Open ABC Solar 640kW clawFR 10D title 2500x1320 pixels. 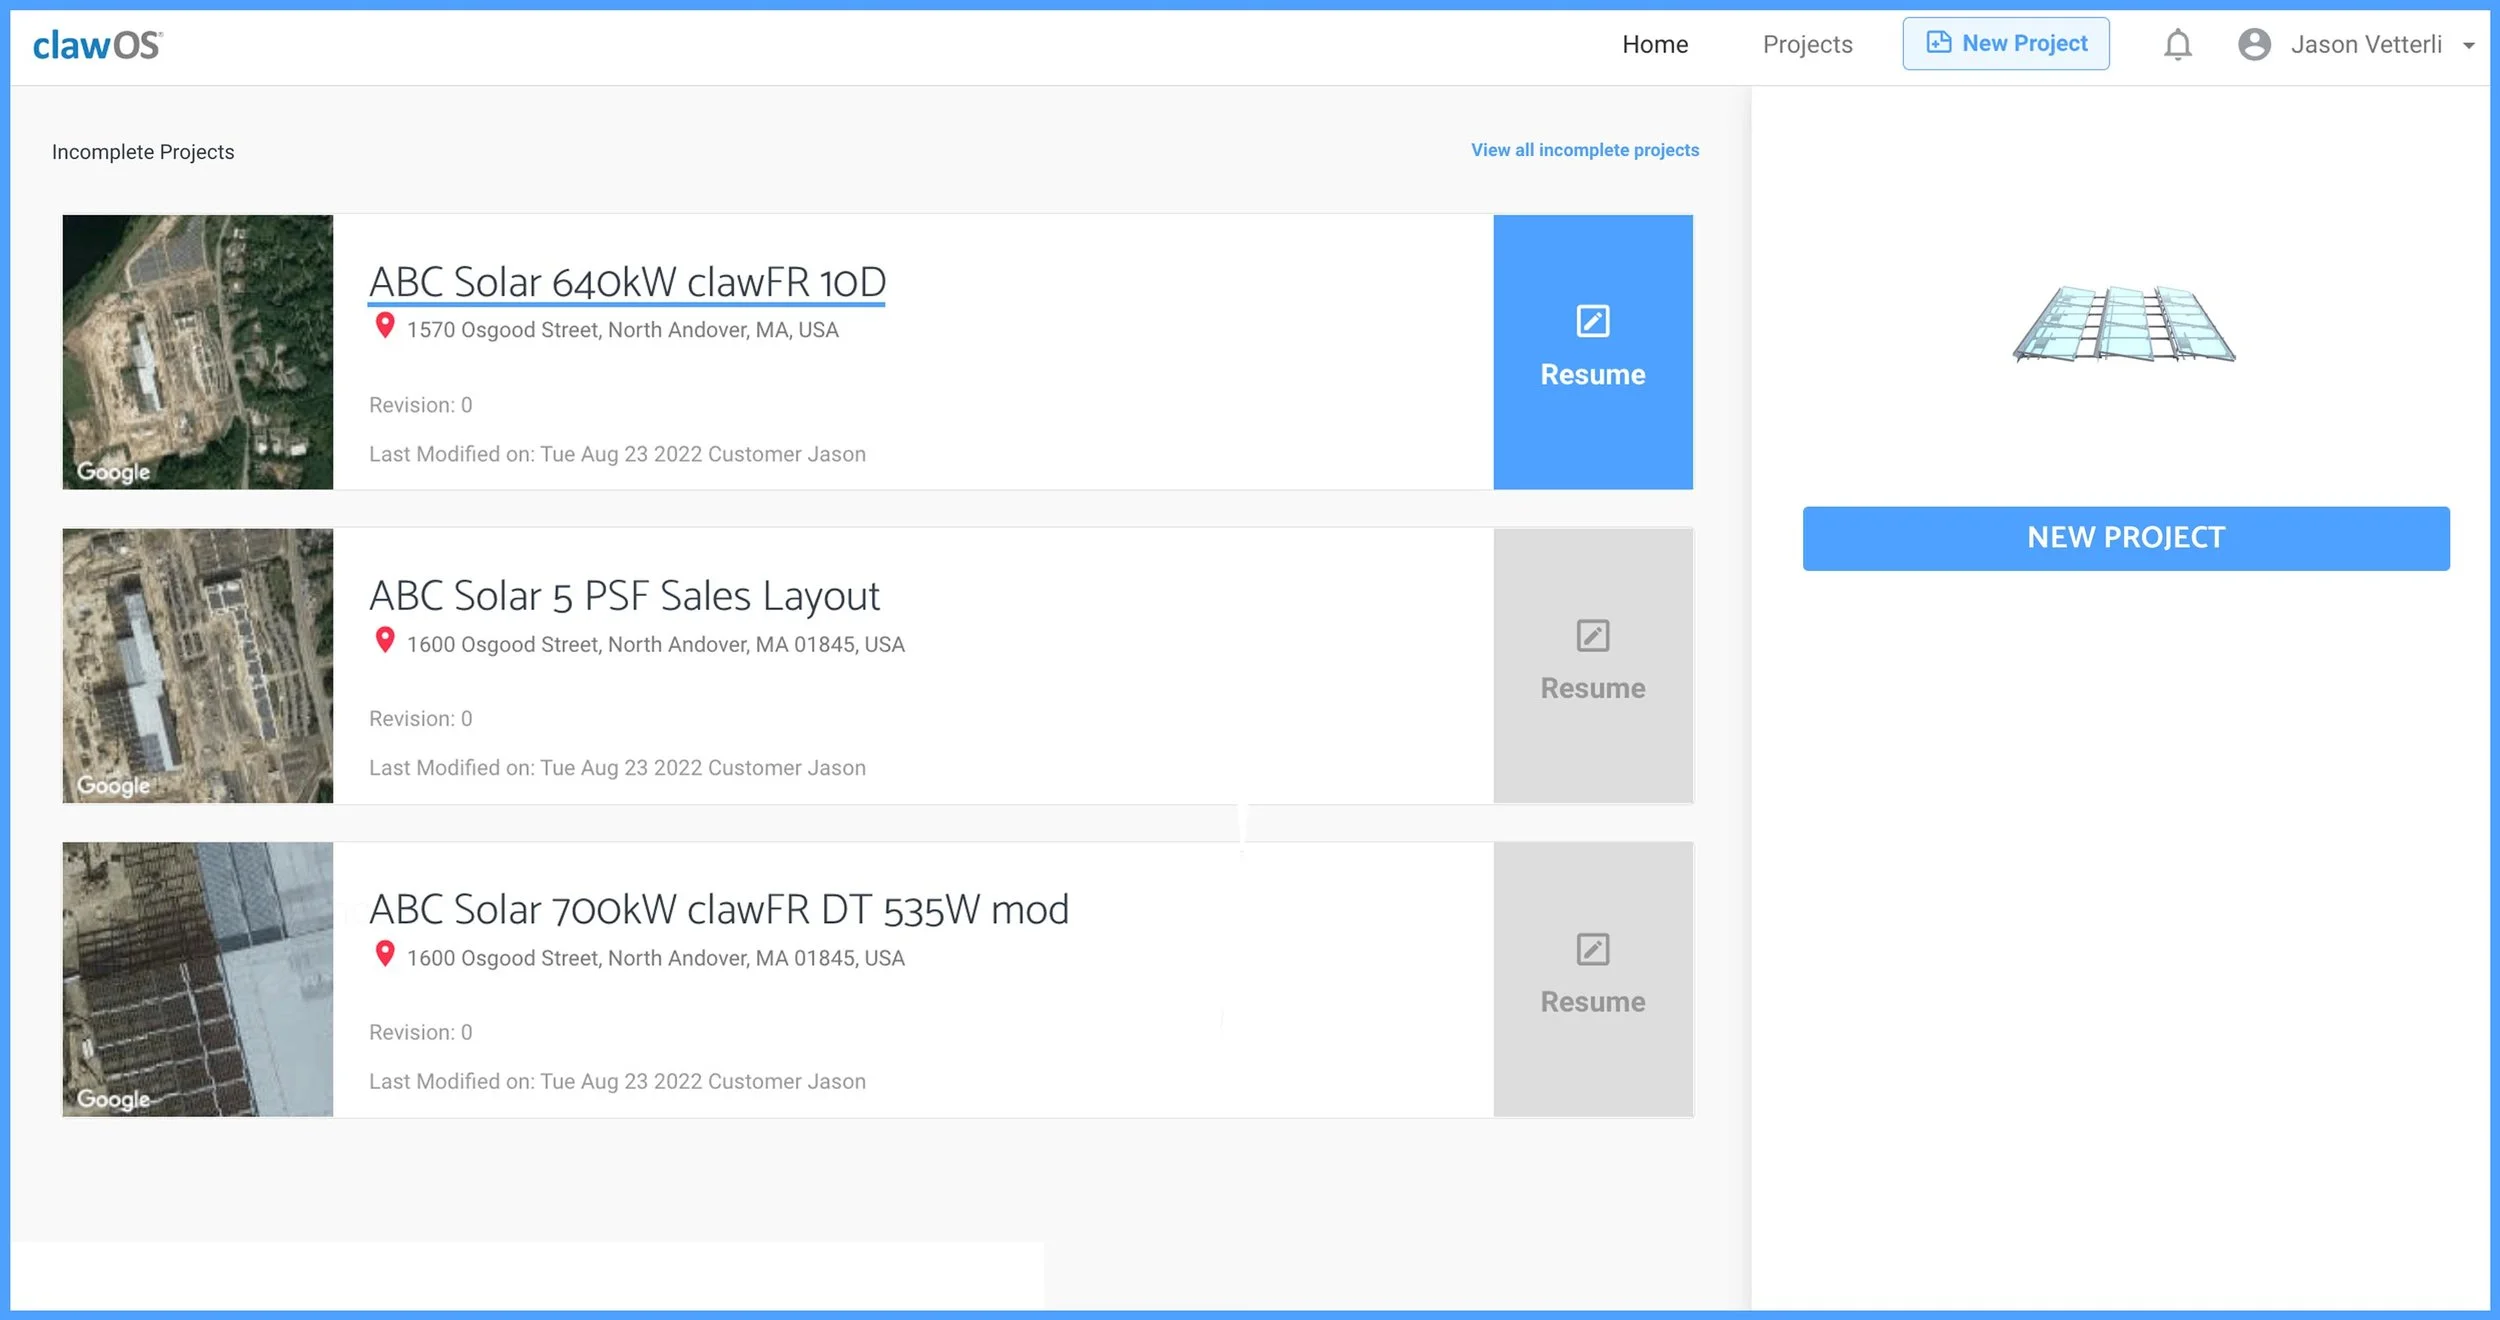(627, 282)
